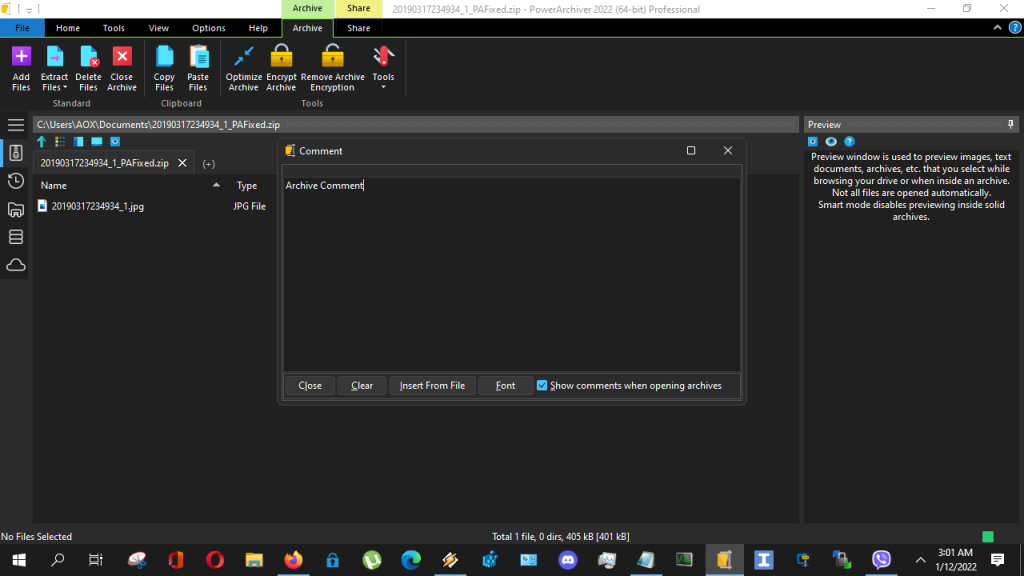Click Remove Archive Encryption icon

332,56
